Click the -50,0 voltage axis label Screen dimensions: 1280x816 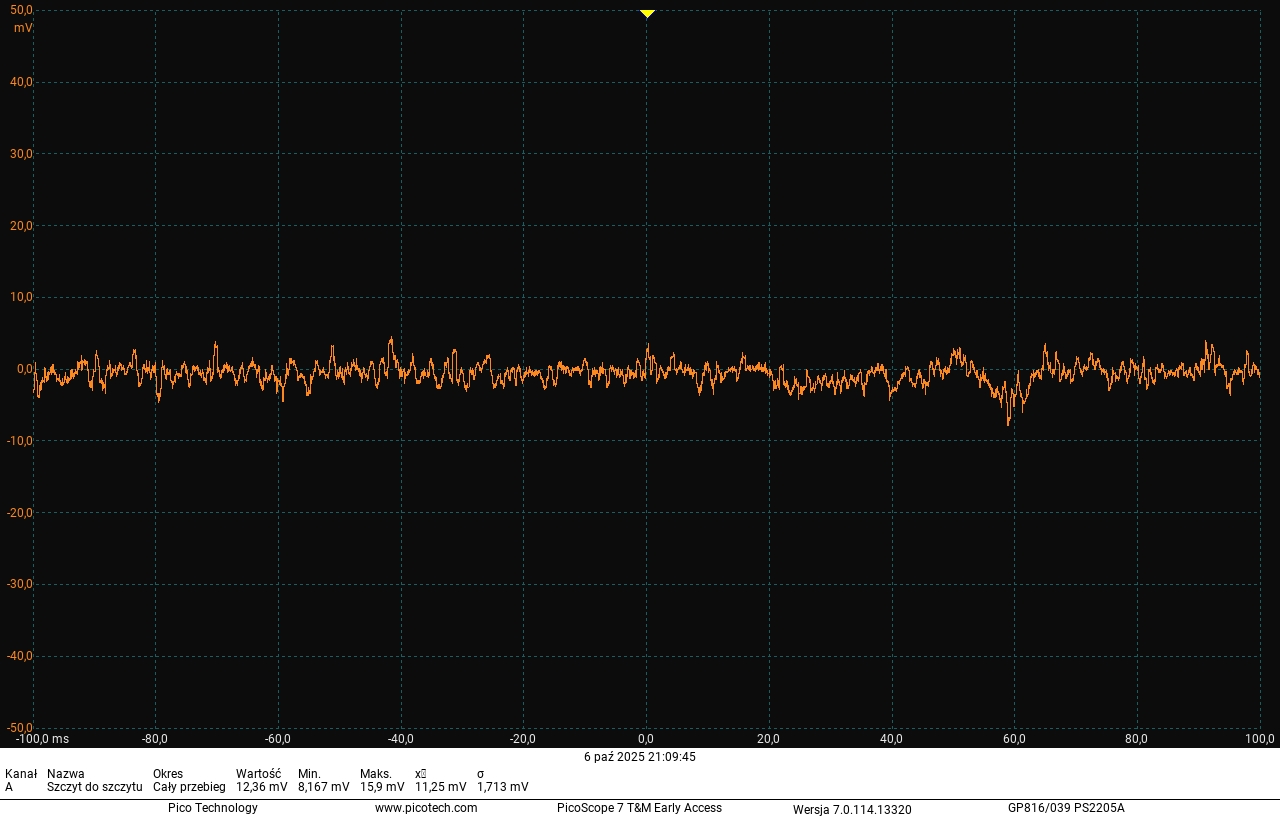20,727
